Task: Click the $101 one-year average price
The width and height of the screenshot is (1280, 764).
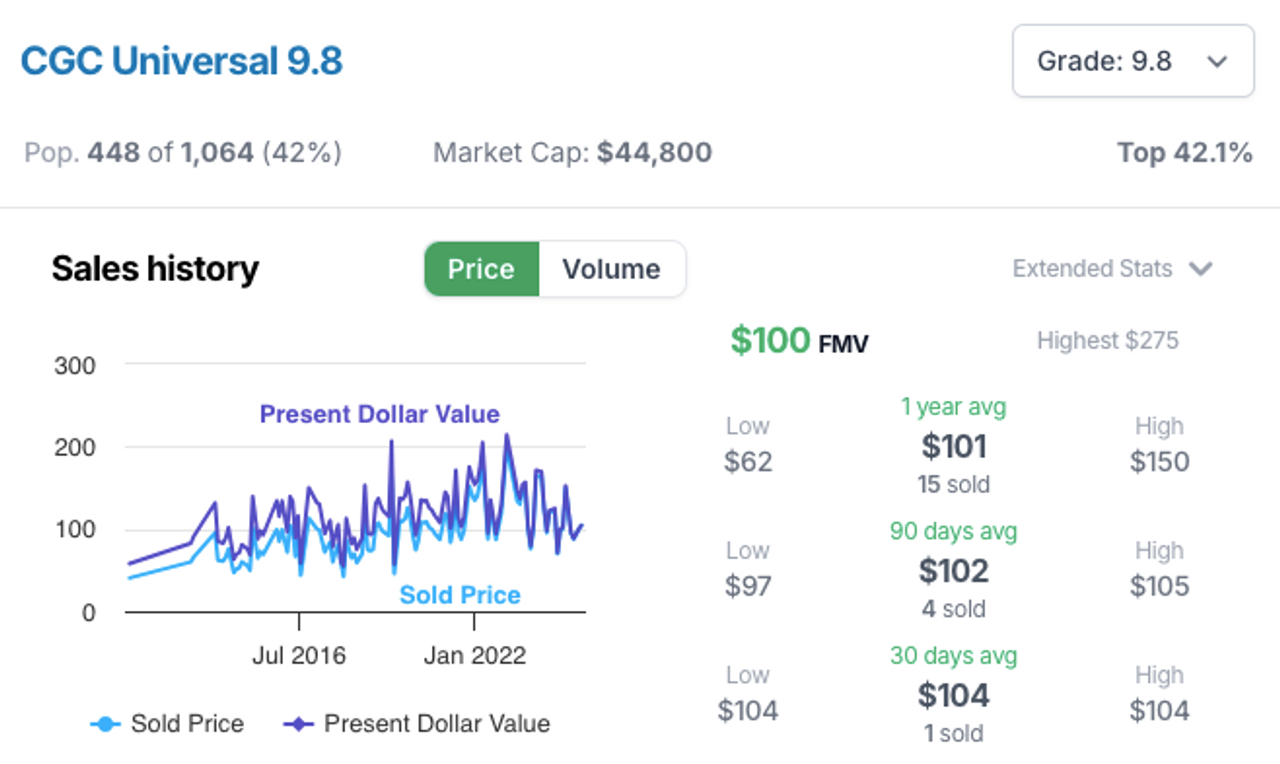Action: click(953, 446)
